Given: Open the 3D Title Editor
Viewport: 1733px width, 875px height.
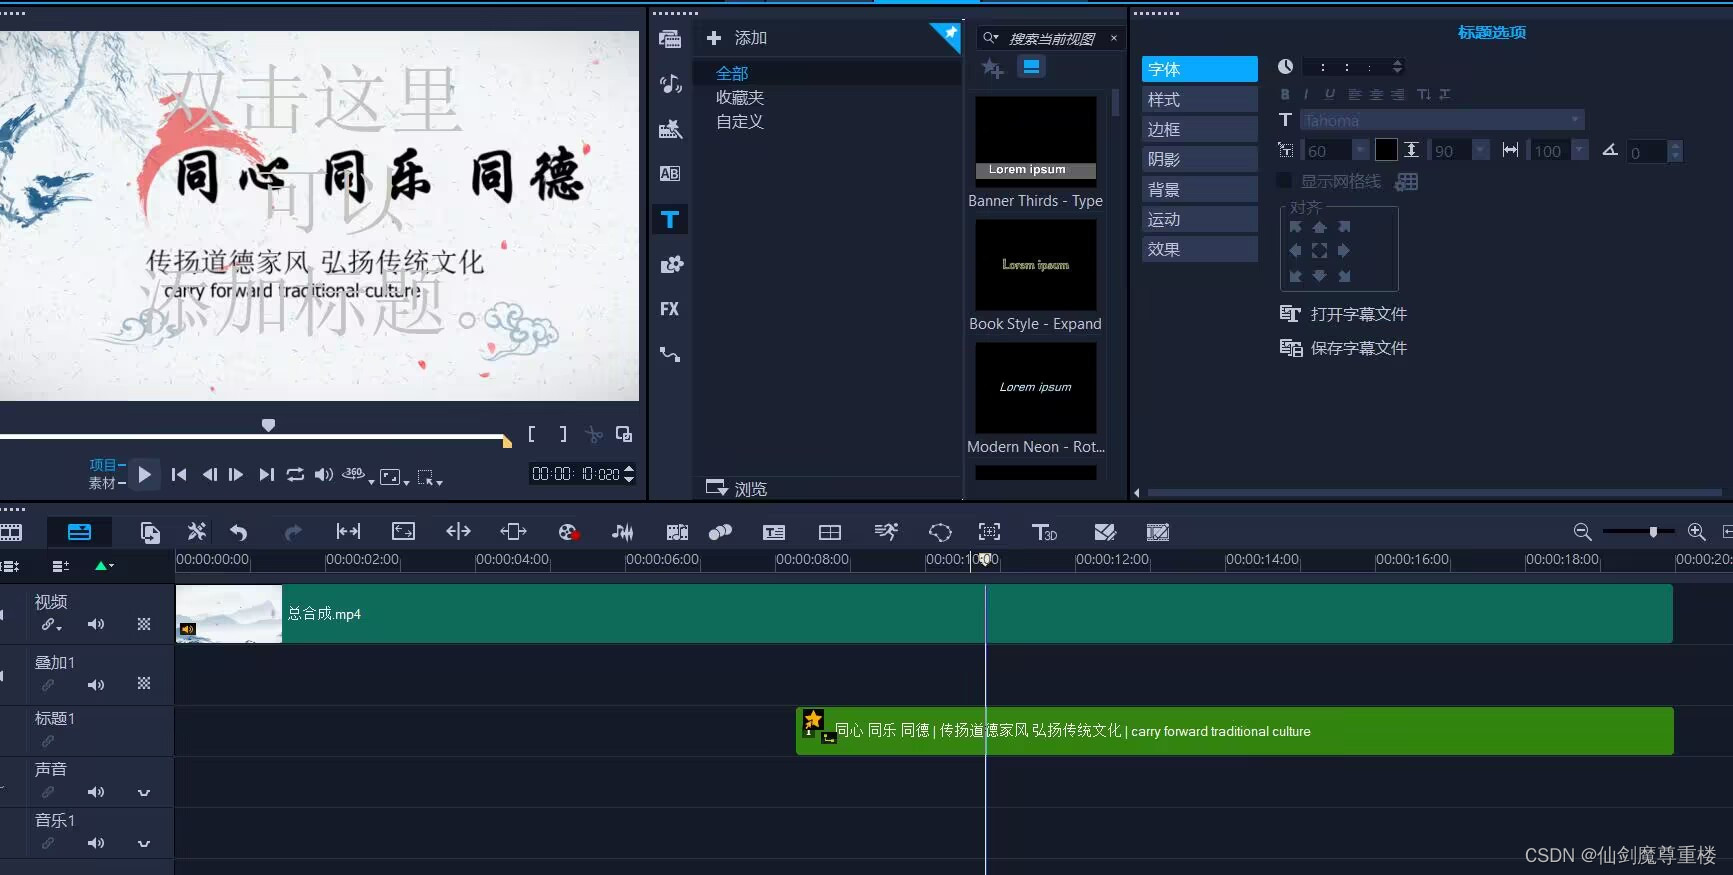Looking at the screenshot, I should 1044,532.
